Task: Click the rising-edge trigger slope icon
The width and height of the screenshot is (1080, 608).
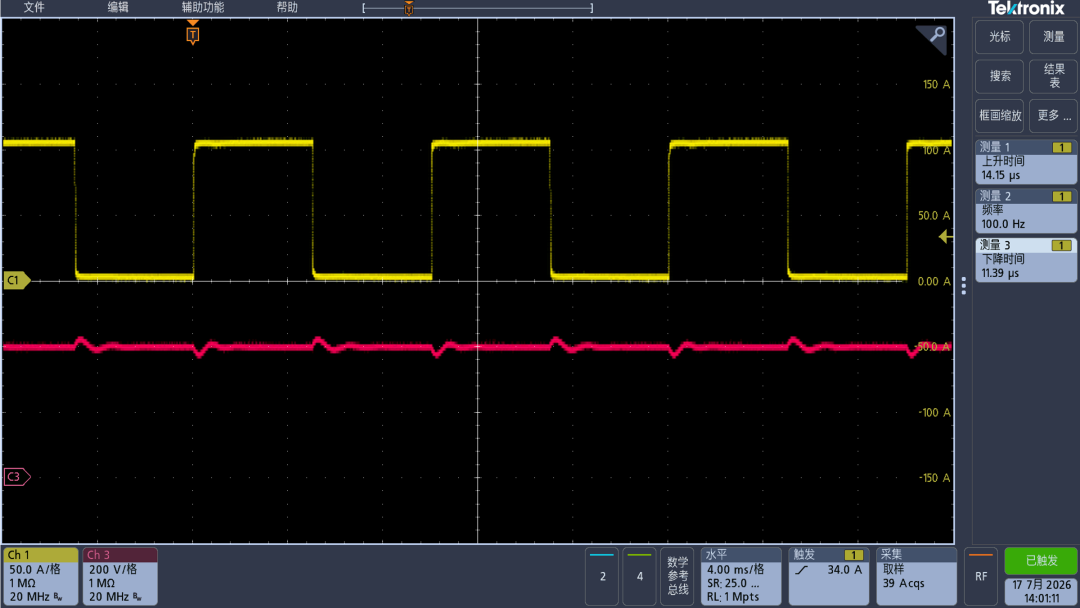Action: coord(802,570)
